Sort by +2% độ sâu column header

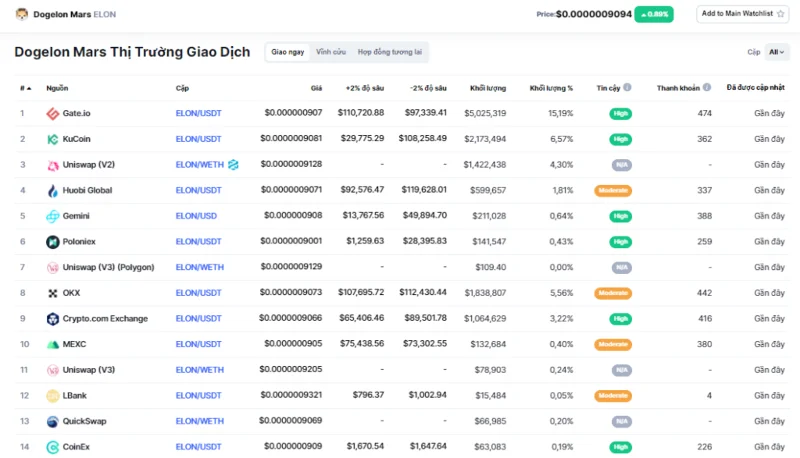click(365, 88)
